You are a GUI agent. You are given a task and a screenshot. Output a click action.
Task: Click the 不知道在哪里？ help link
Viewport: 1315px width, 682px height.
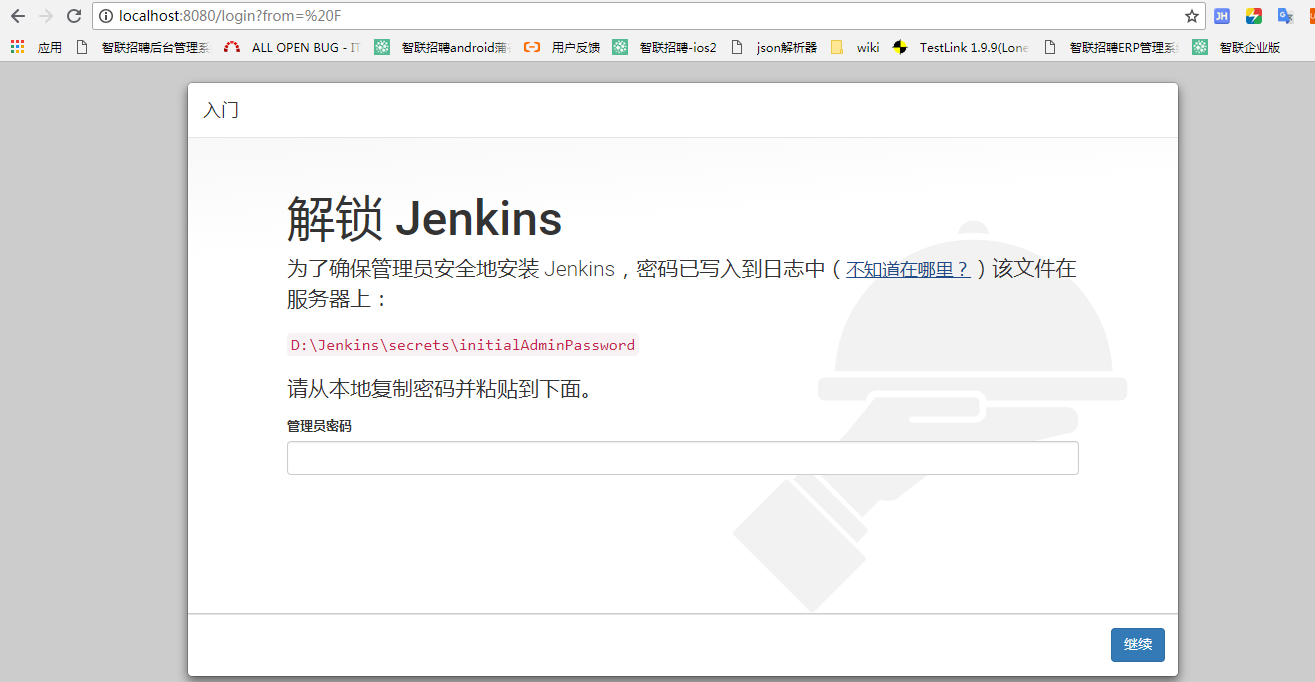click(x=908, y=269)
